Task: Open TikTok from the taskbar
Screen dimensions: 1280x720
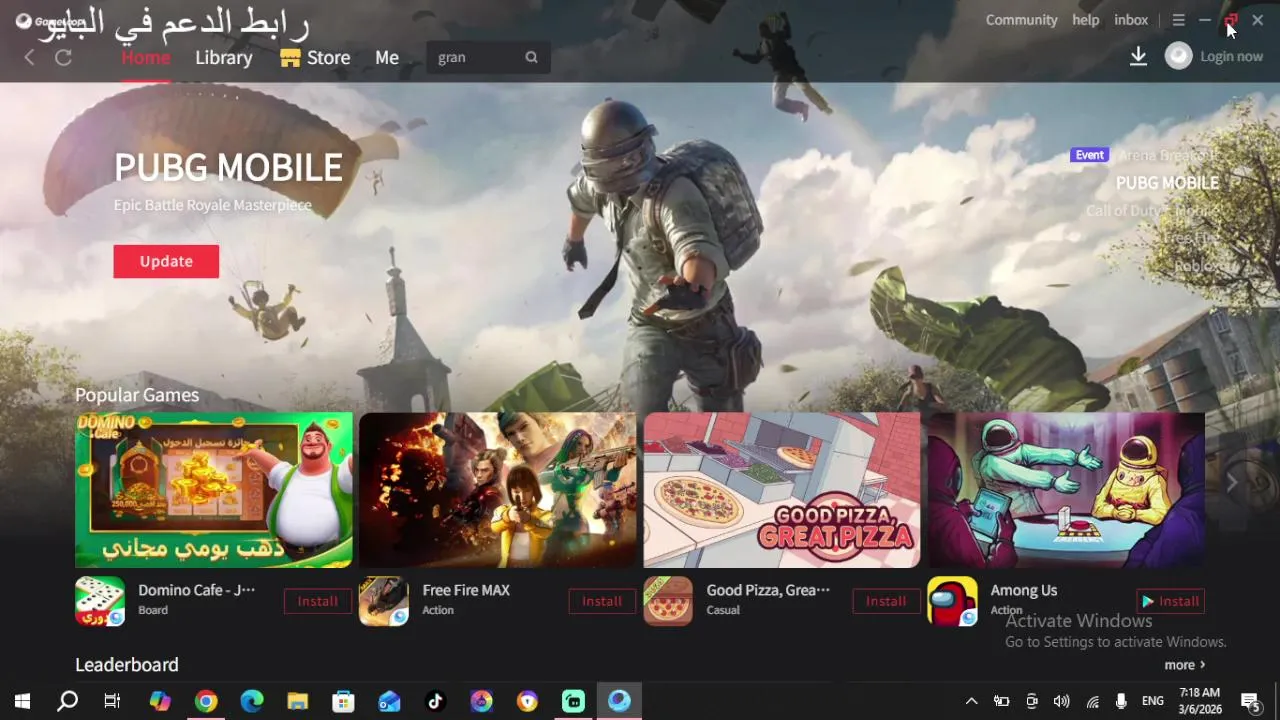Action: point(435,701)
